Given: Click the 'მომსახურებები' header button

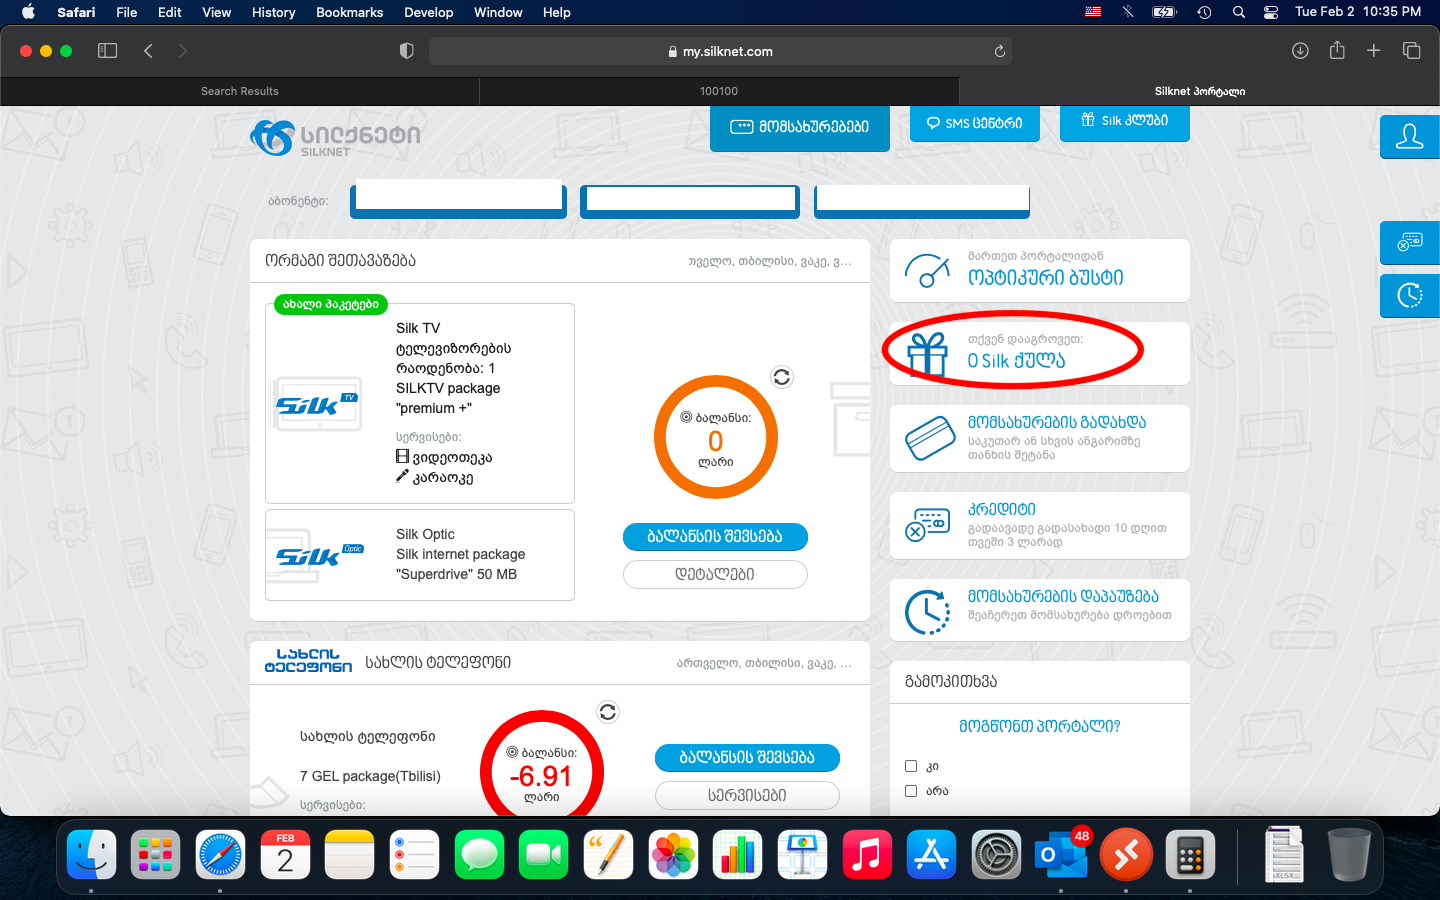Looking at the screenshot, I should coord(800,128).
